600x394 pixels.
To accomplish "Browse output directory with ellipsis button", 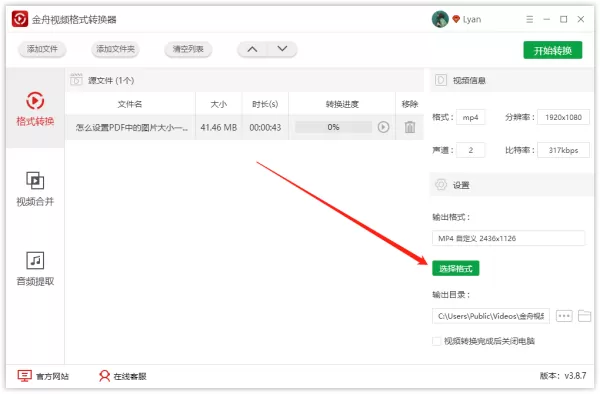I will tap(564, 316).
